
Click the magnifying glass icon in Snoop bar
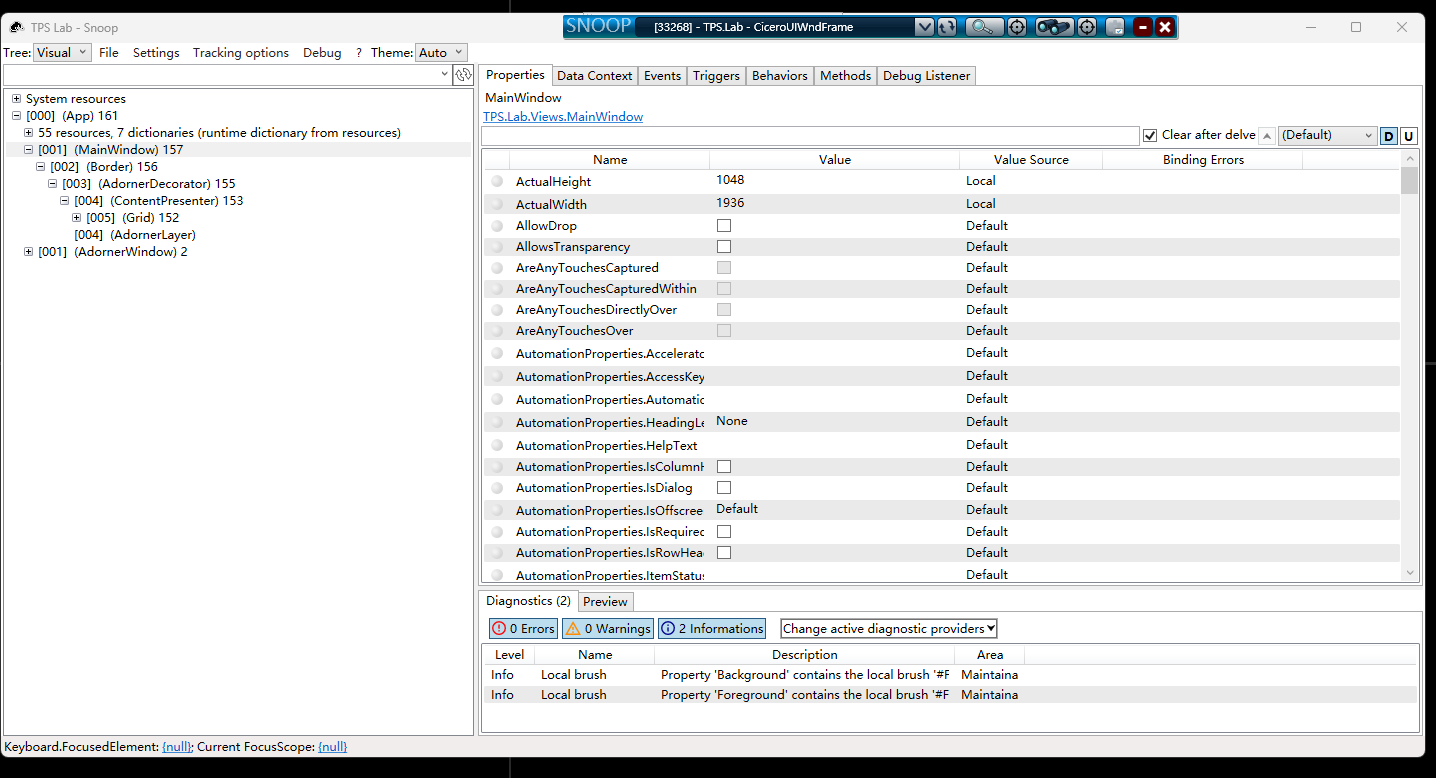(x=984, y=27)
